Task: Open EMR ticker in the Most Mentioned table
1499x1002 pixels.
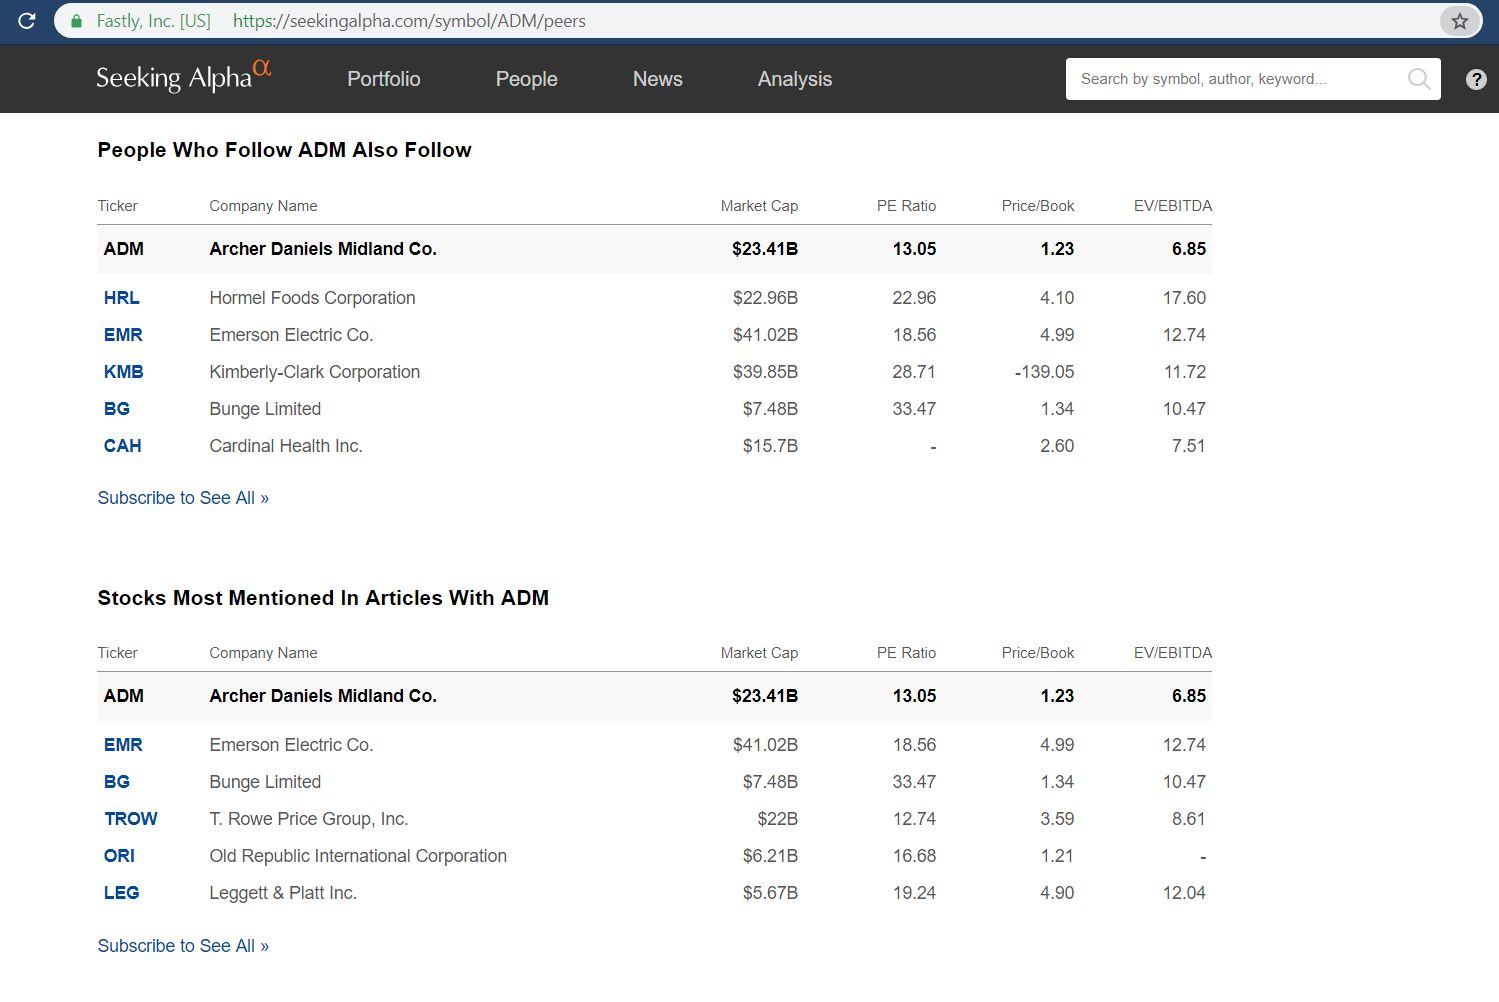Action: click(x=123, y=745)
